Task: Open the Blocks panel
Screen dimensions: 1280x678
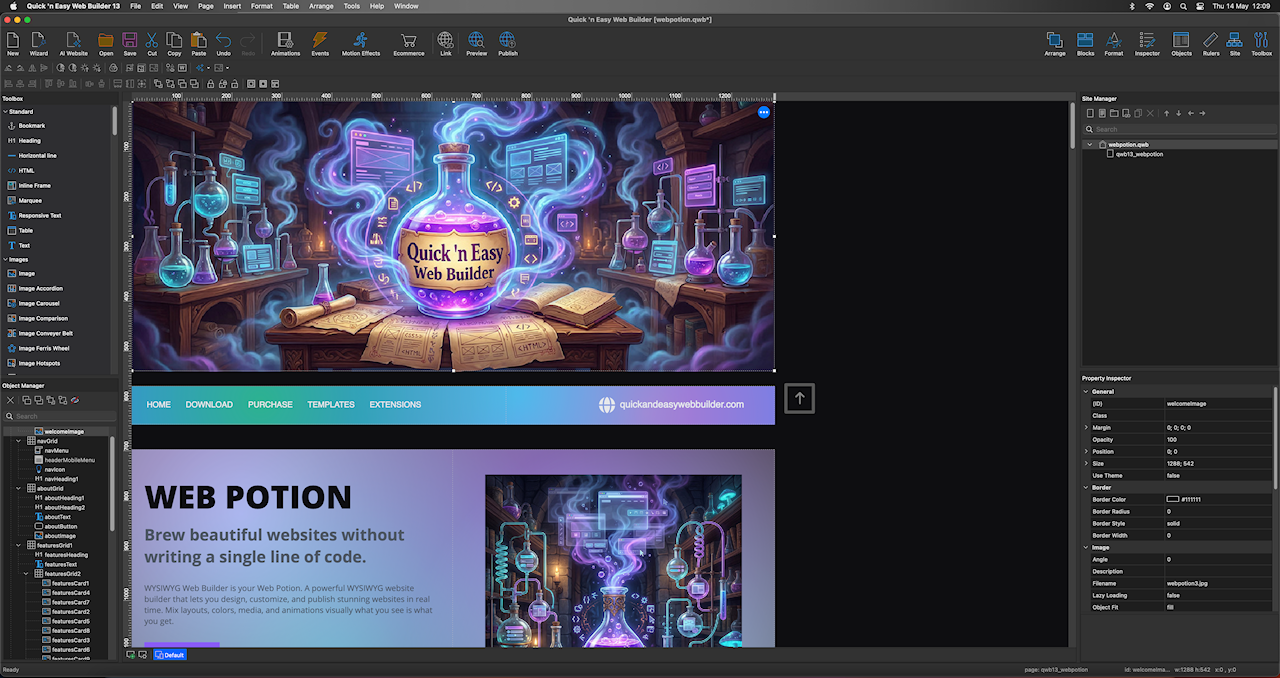Action: pyautogui.click(x=1085, y=43)
